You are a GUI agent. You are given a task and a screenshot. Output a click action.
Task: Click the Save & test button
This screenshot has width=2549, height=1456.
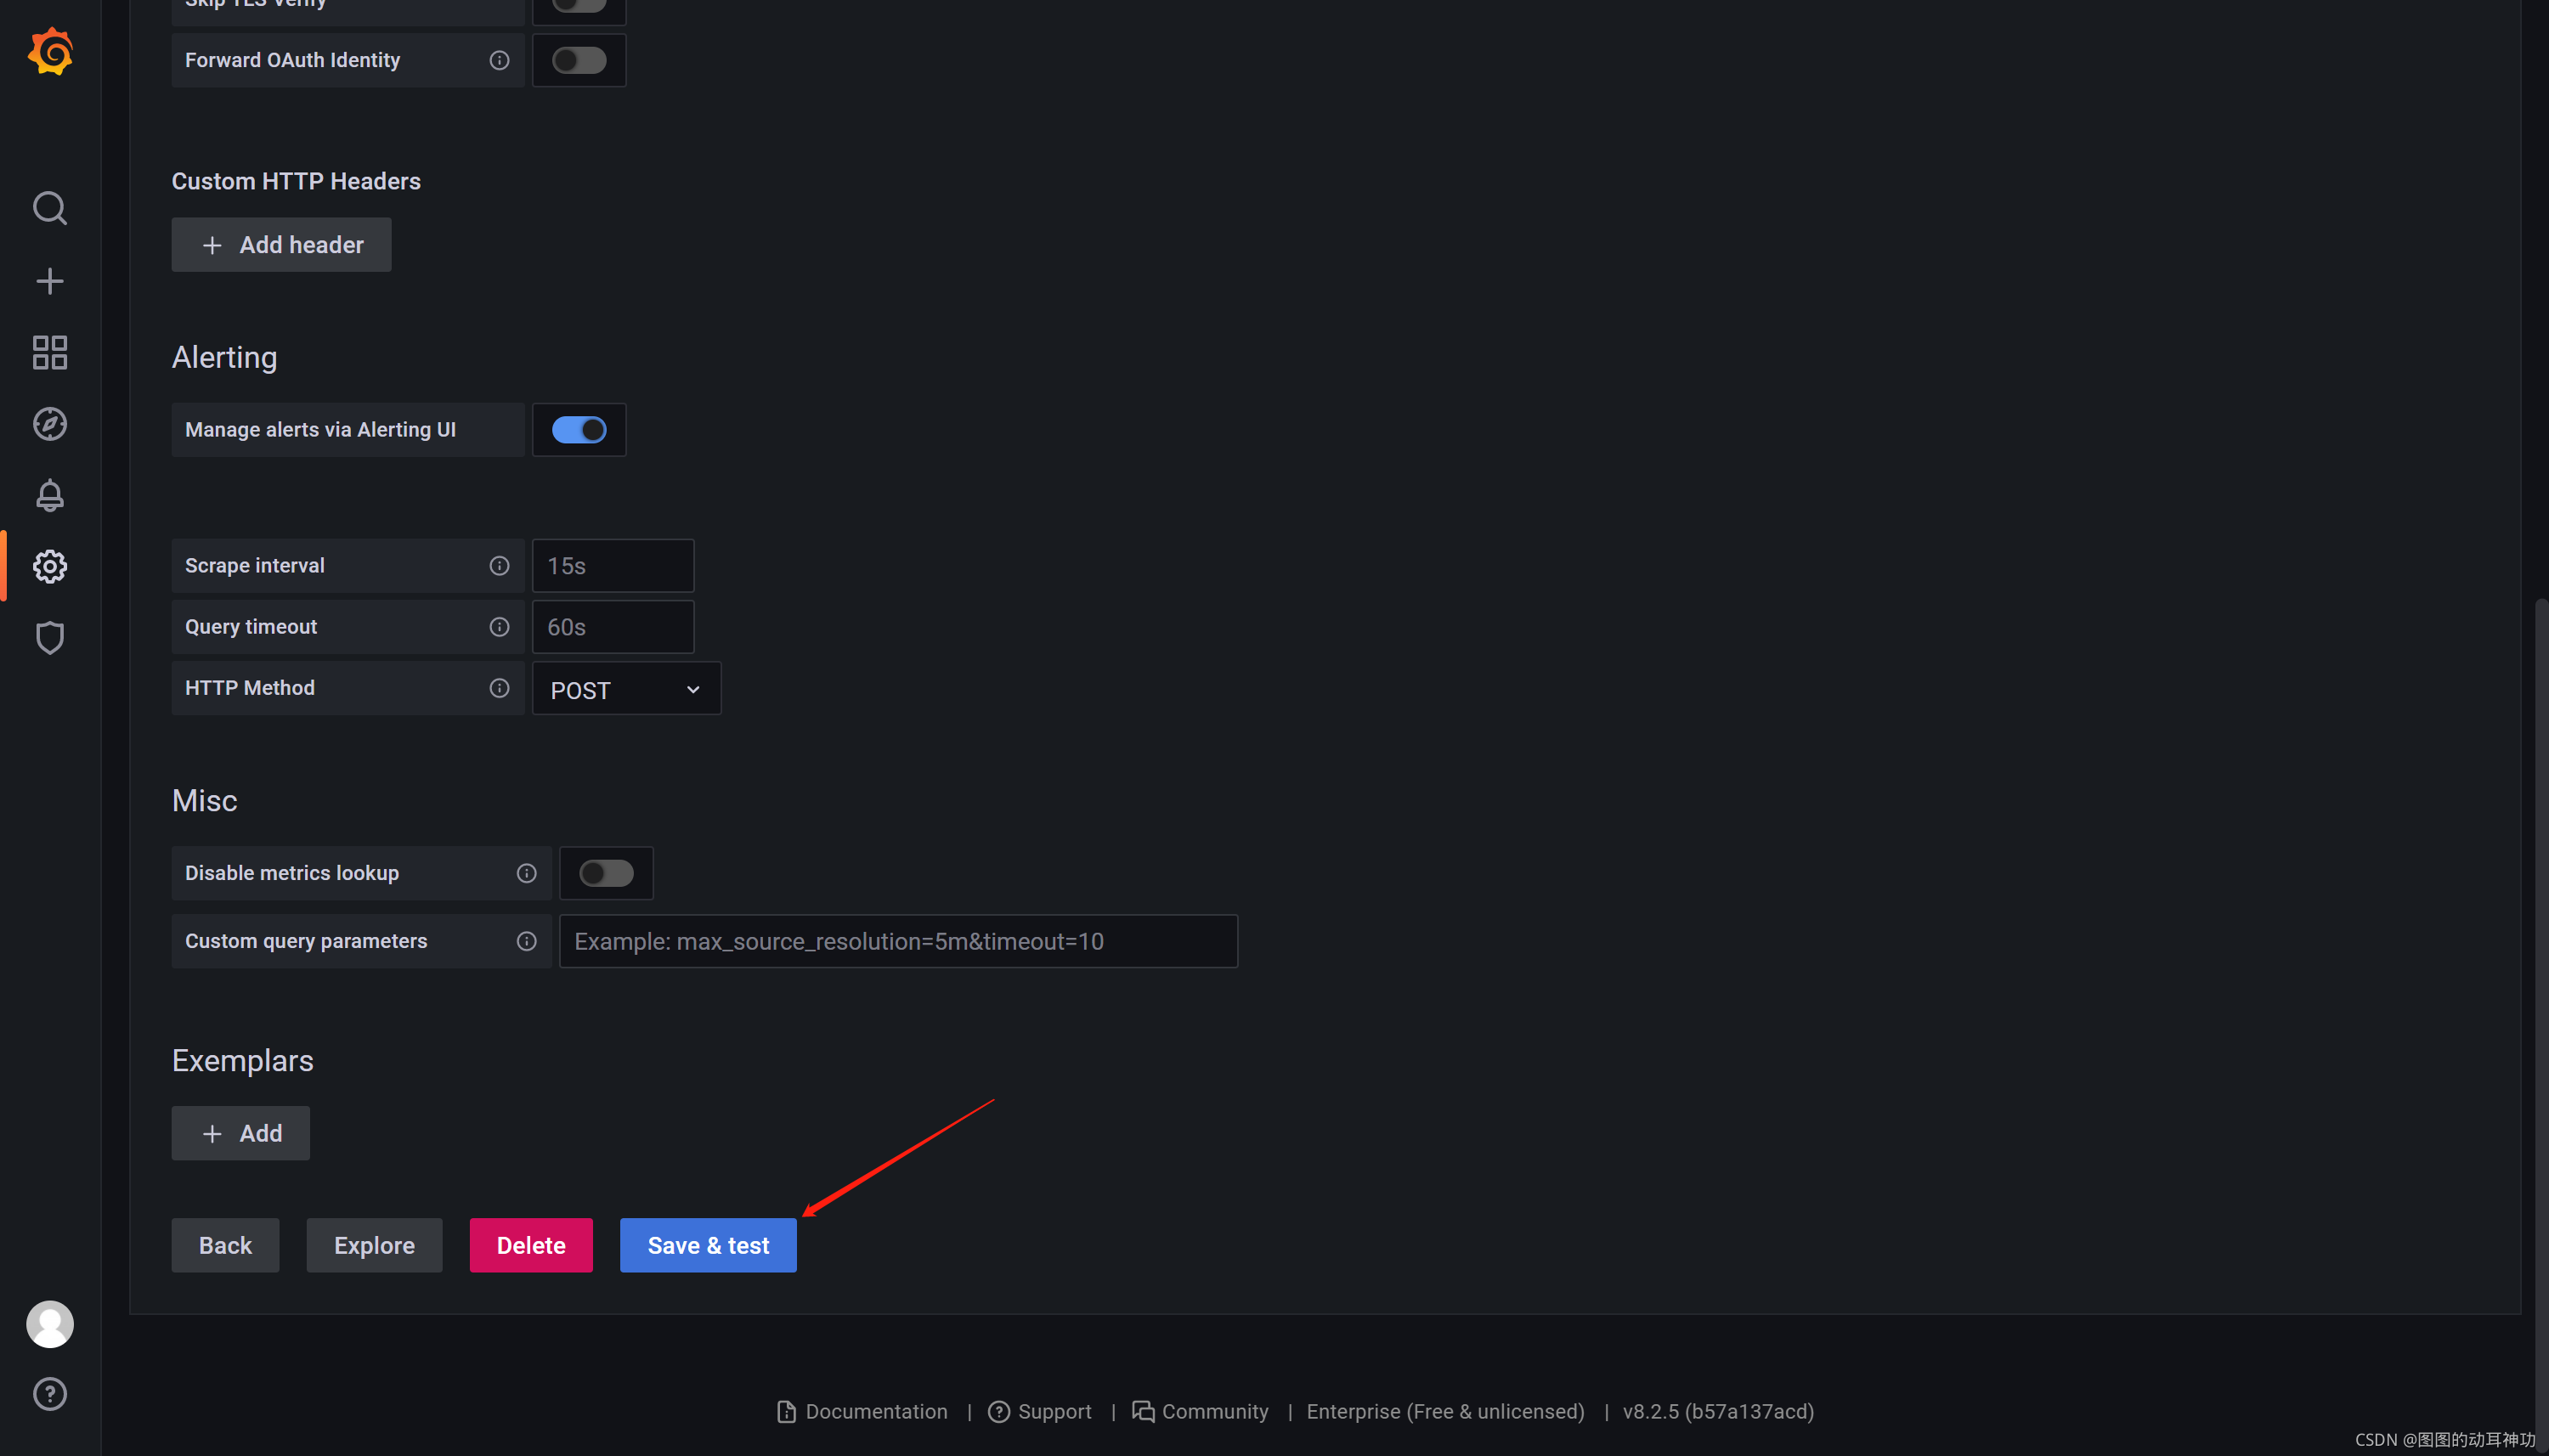pos(708,1245)
